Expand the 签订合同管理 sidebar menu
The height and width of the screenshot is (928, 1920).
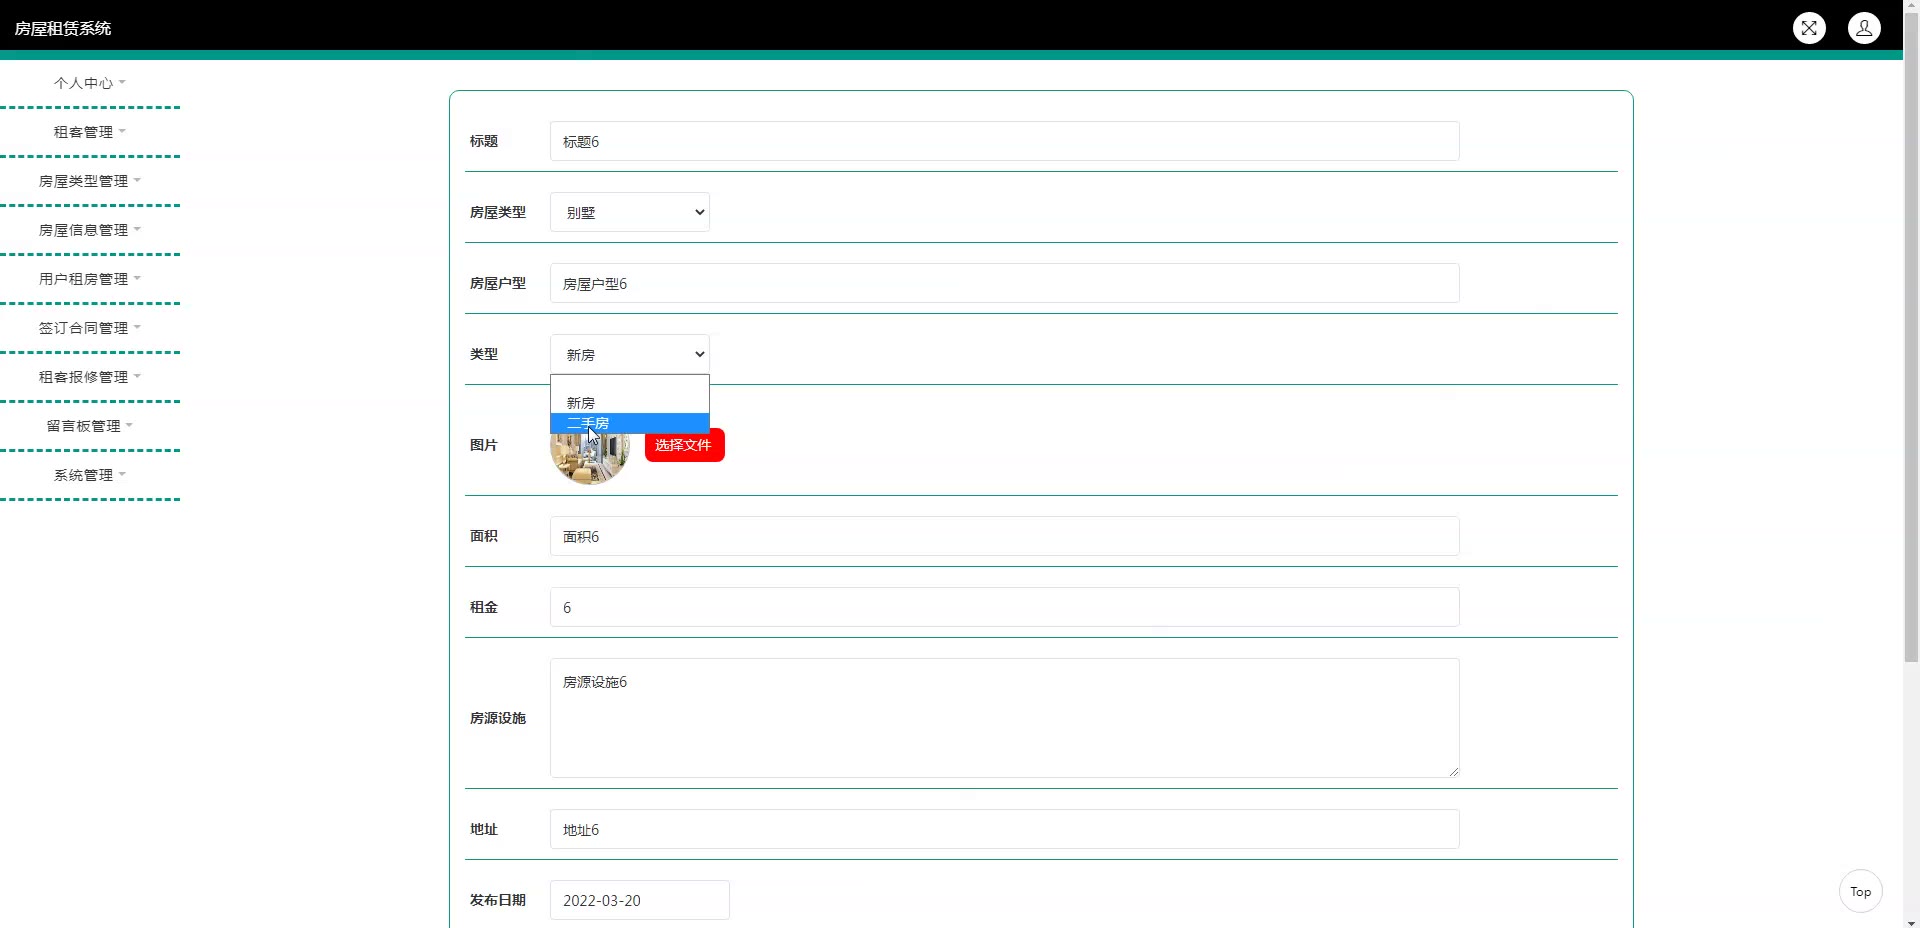90,328
